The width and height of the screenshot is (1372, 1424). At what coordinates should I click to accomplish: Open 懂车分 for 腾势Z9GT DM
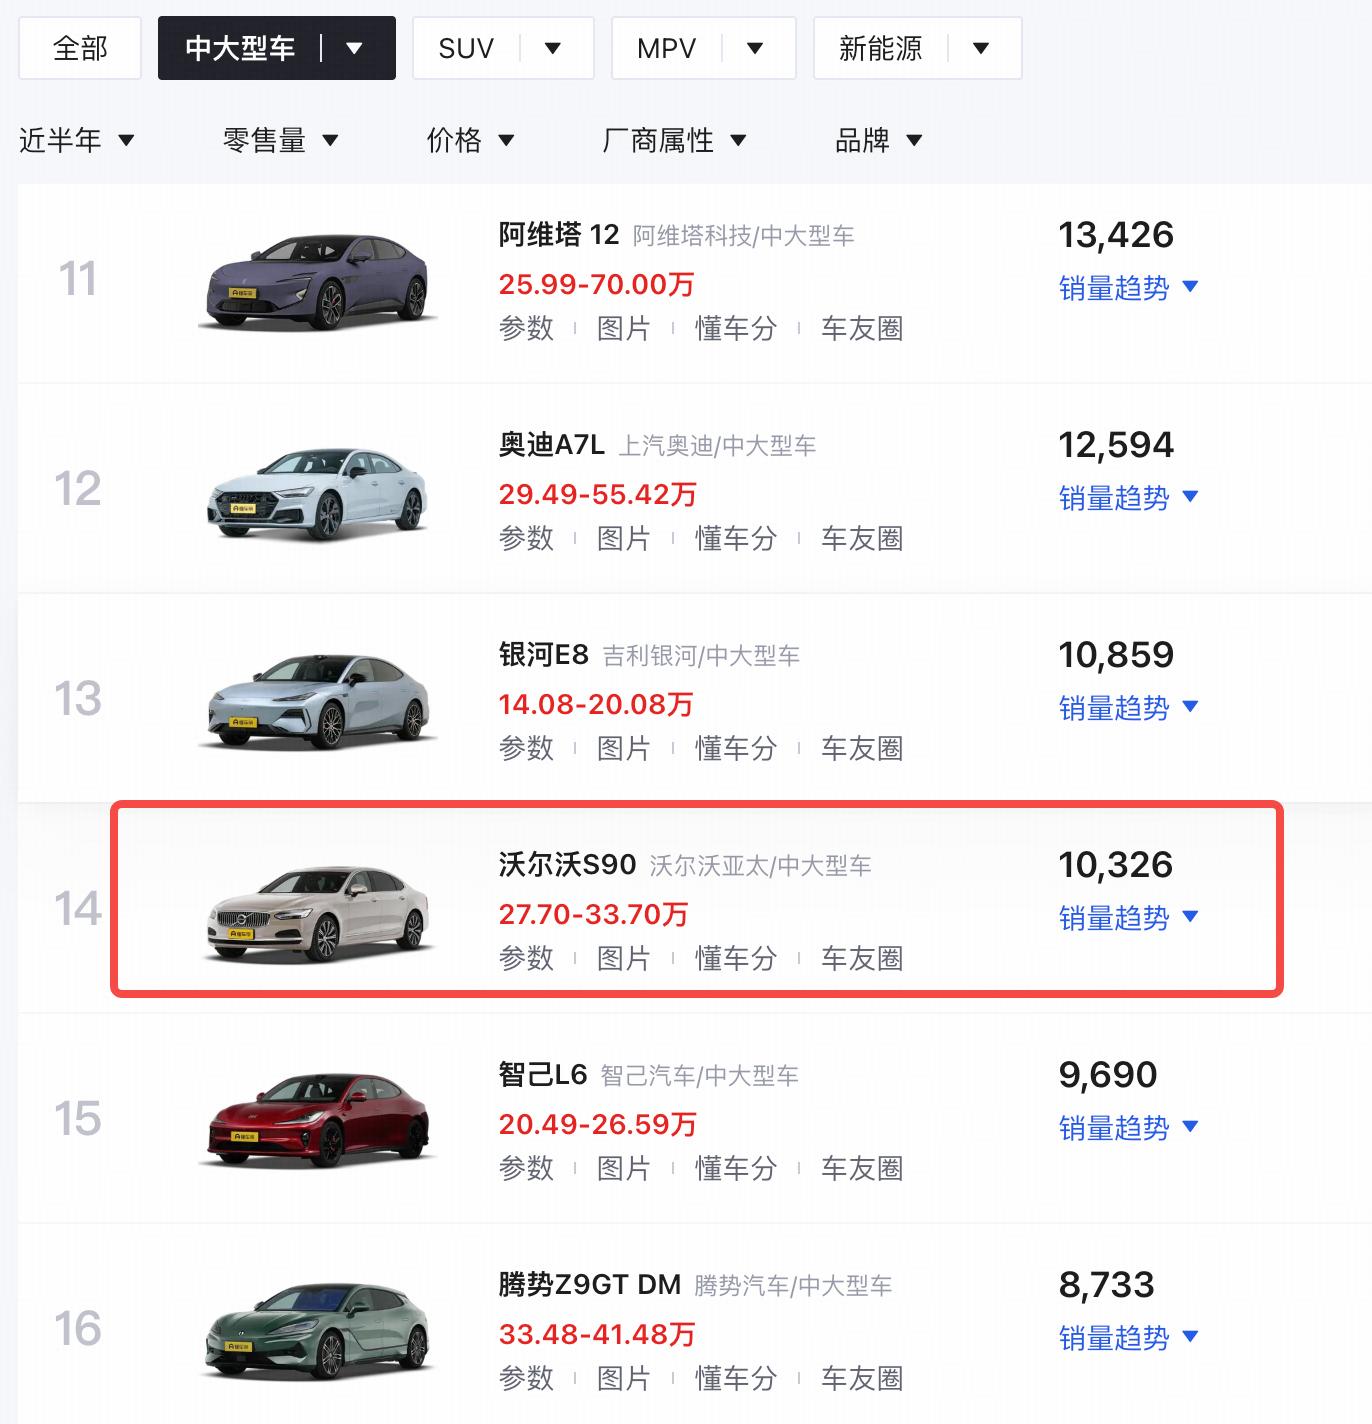coord(736,1378)
